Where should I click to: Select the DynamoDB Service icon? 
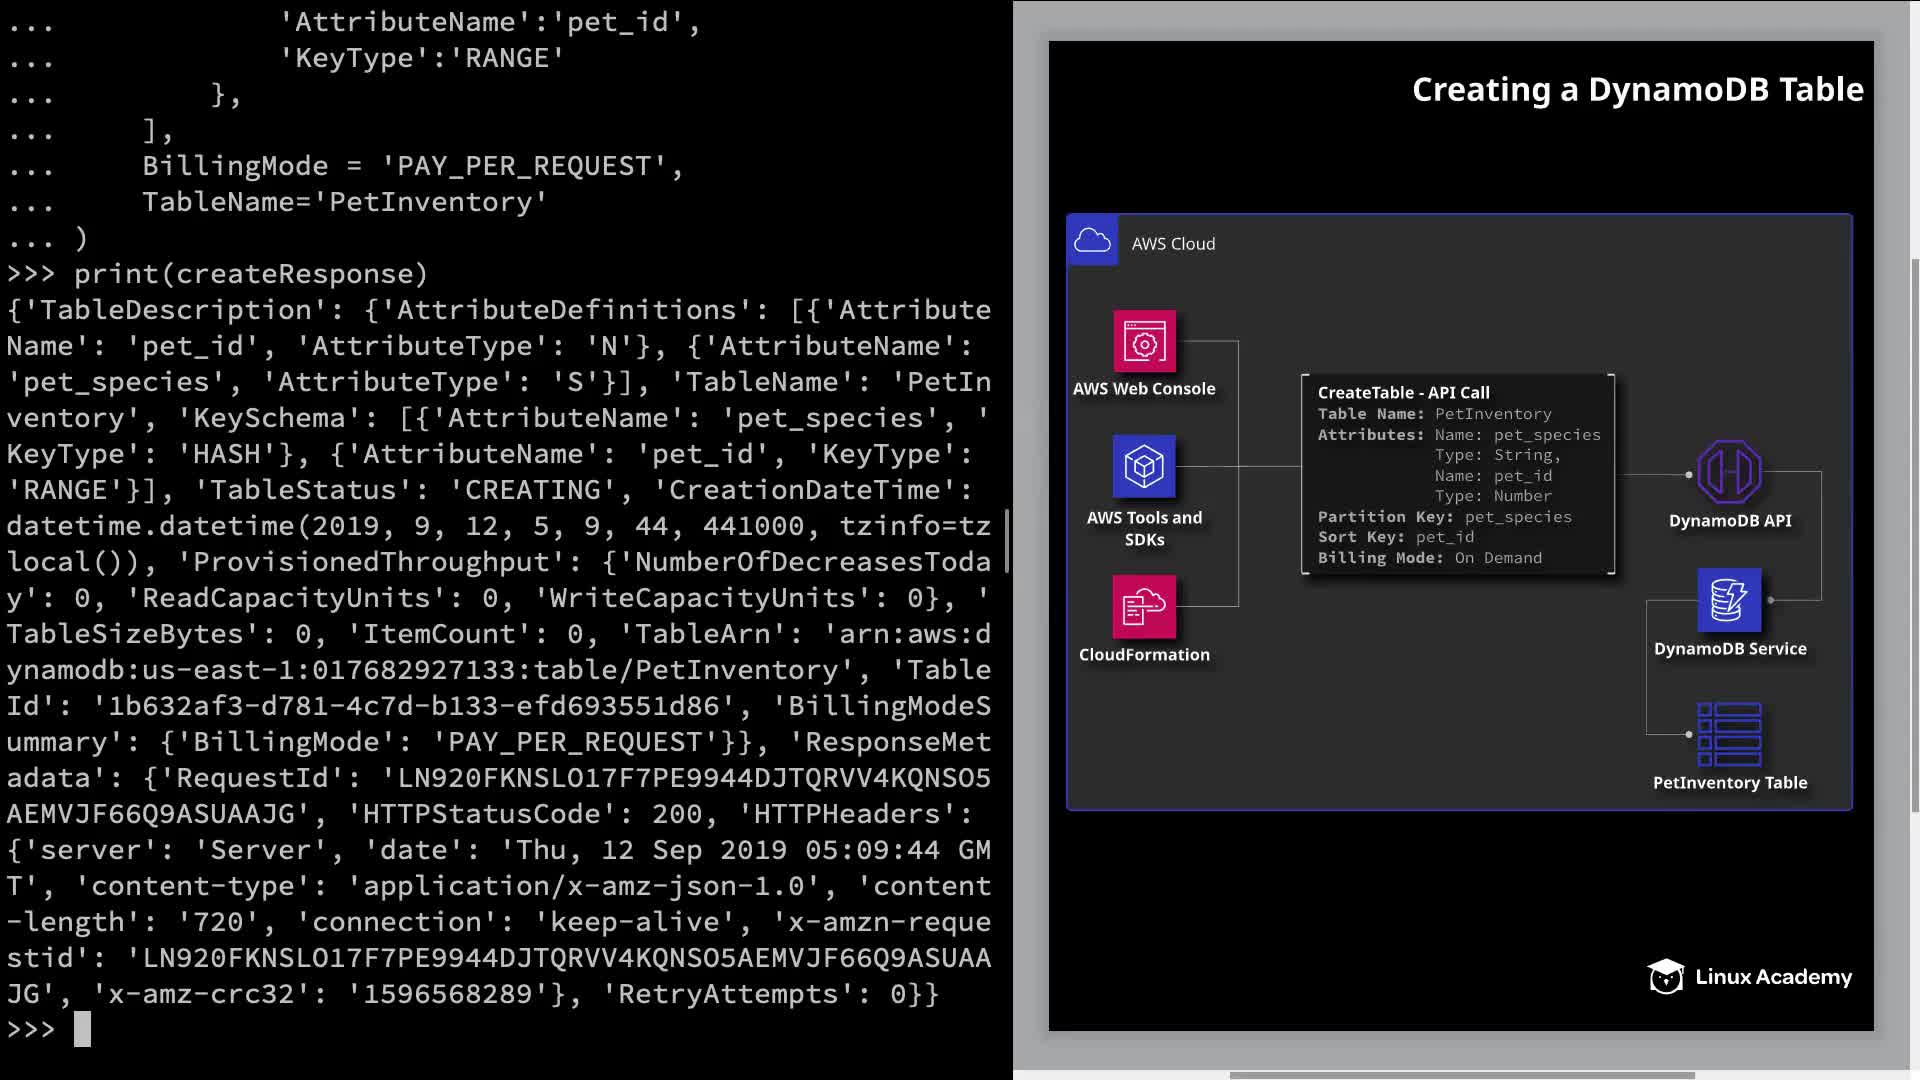1729,600
